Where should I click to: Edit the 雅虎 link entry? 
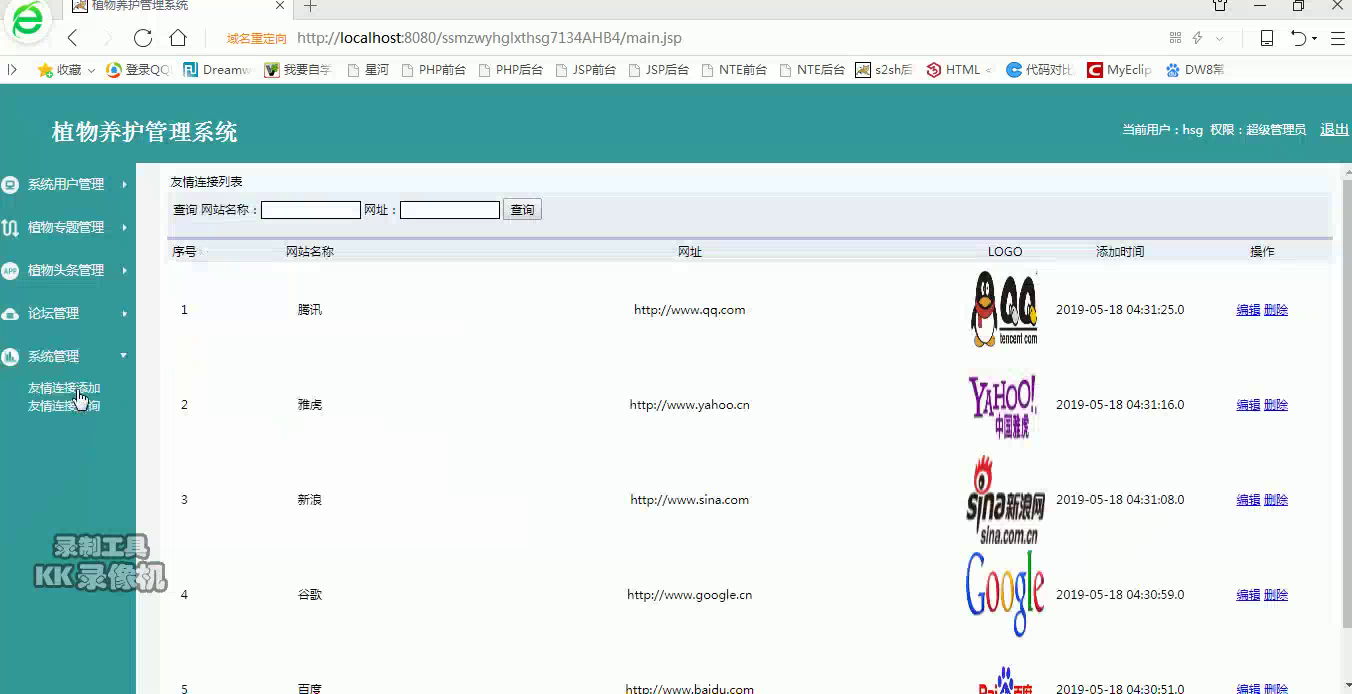[1248, 405]
